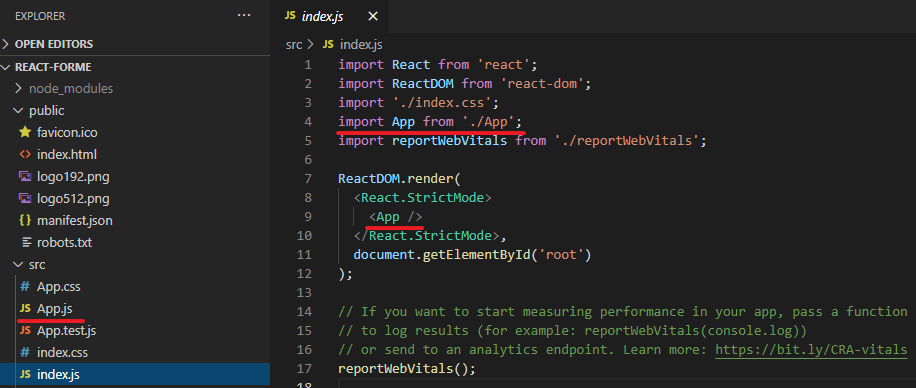Open App.test.js in the src folder
This screenshot has width=916, height=388.
pos(66,331)
